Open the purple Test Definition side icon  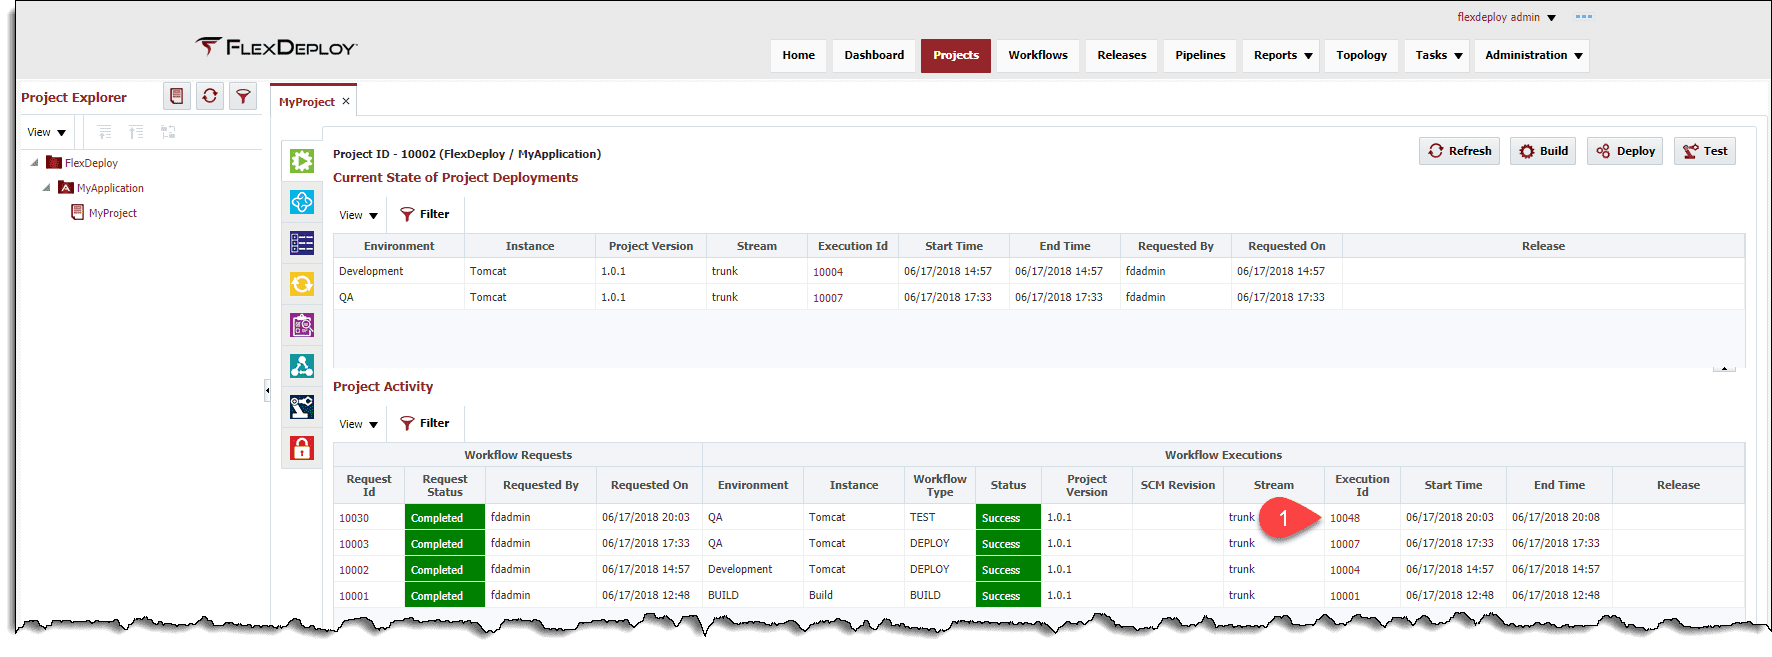(x=302, y=325)
